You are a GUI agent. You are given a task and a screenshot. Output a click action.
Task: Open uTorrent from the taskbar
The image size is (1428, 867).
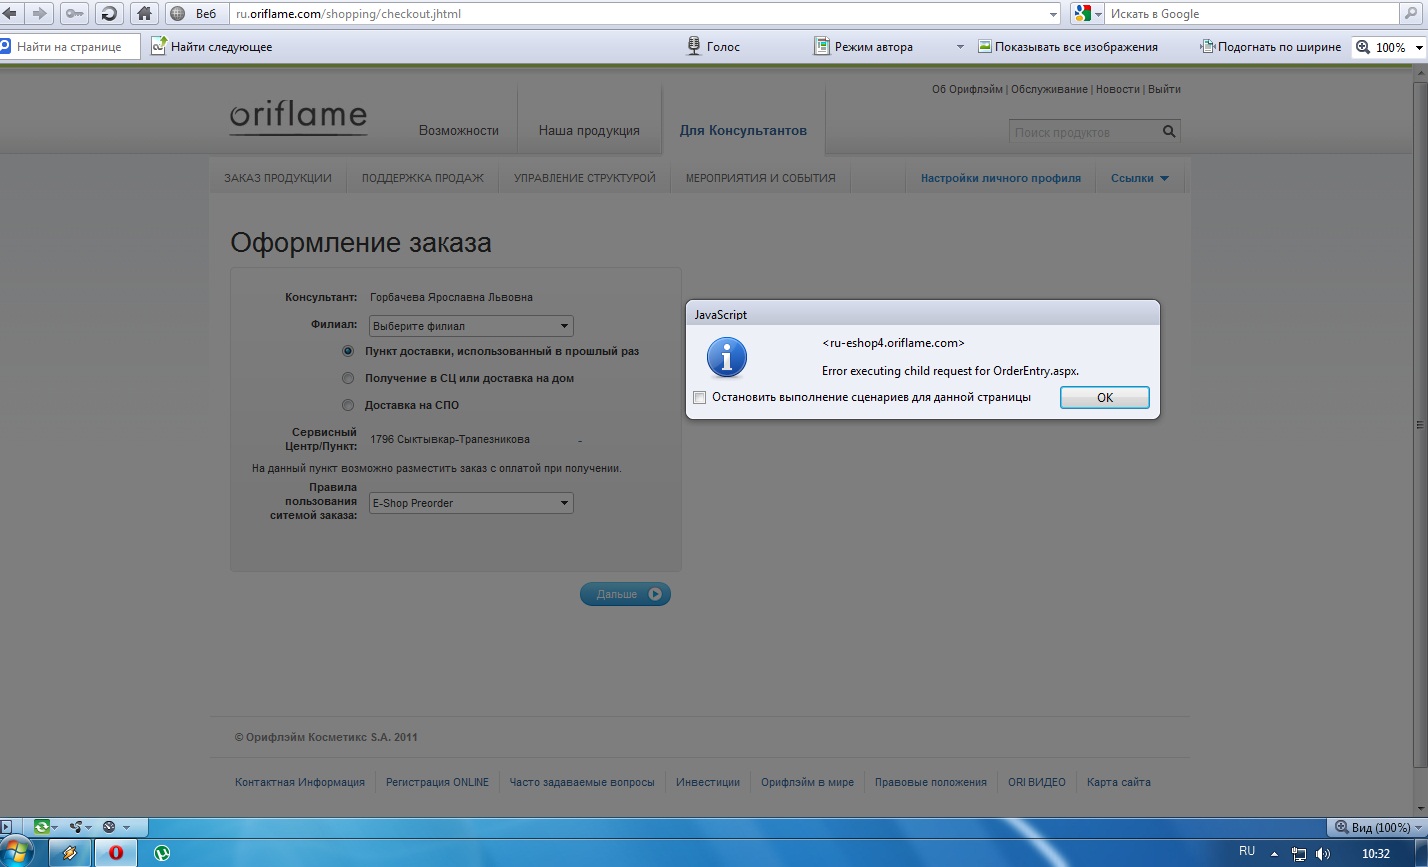(x=162, y=853)
